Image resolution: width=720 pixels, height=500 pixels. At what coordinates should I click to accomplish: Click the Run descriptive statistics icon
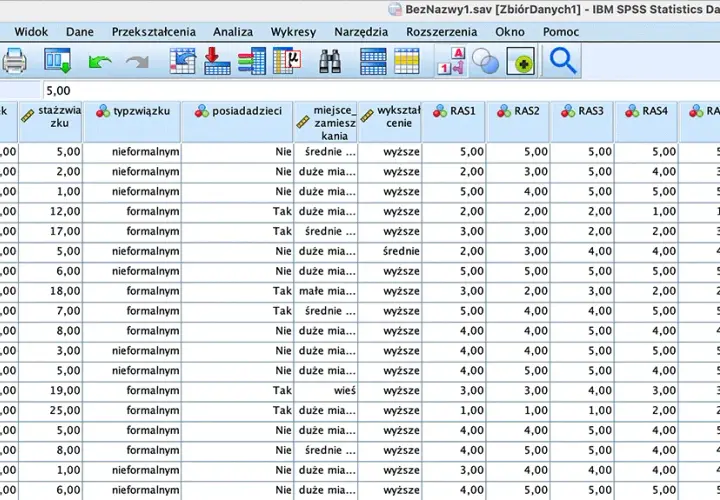coord(287,61)
